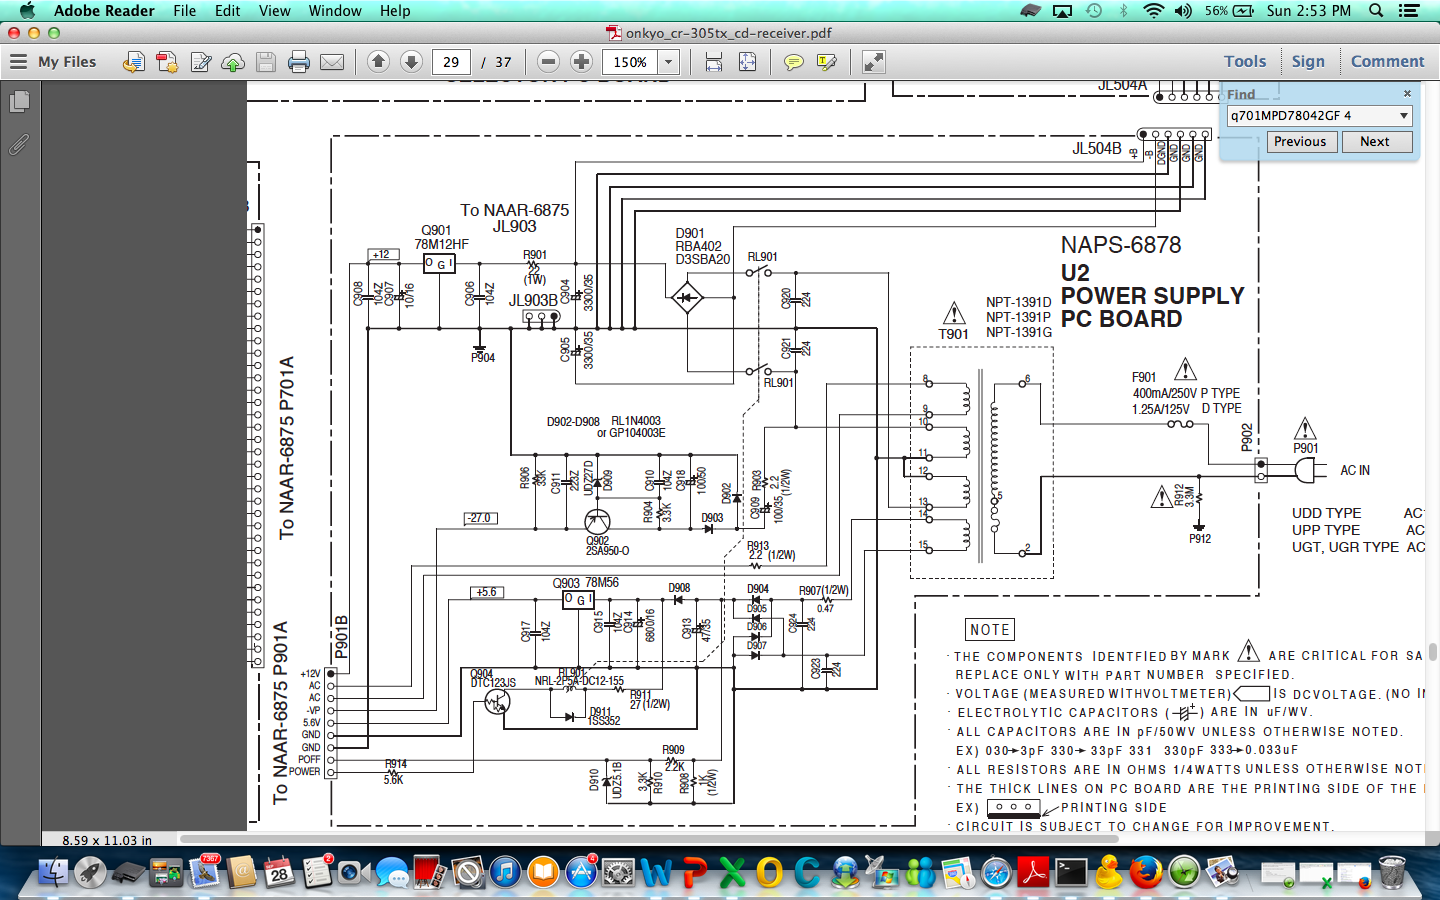
Task: Open Calendar from the Dock
Action: (x=279, y=872)
